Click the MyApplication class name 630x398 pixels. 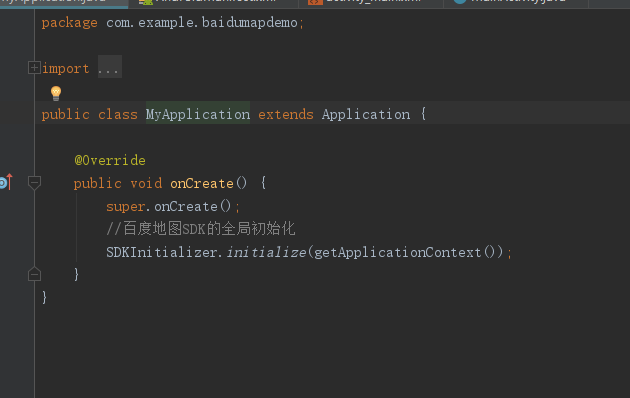point(198,114)
